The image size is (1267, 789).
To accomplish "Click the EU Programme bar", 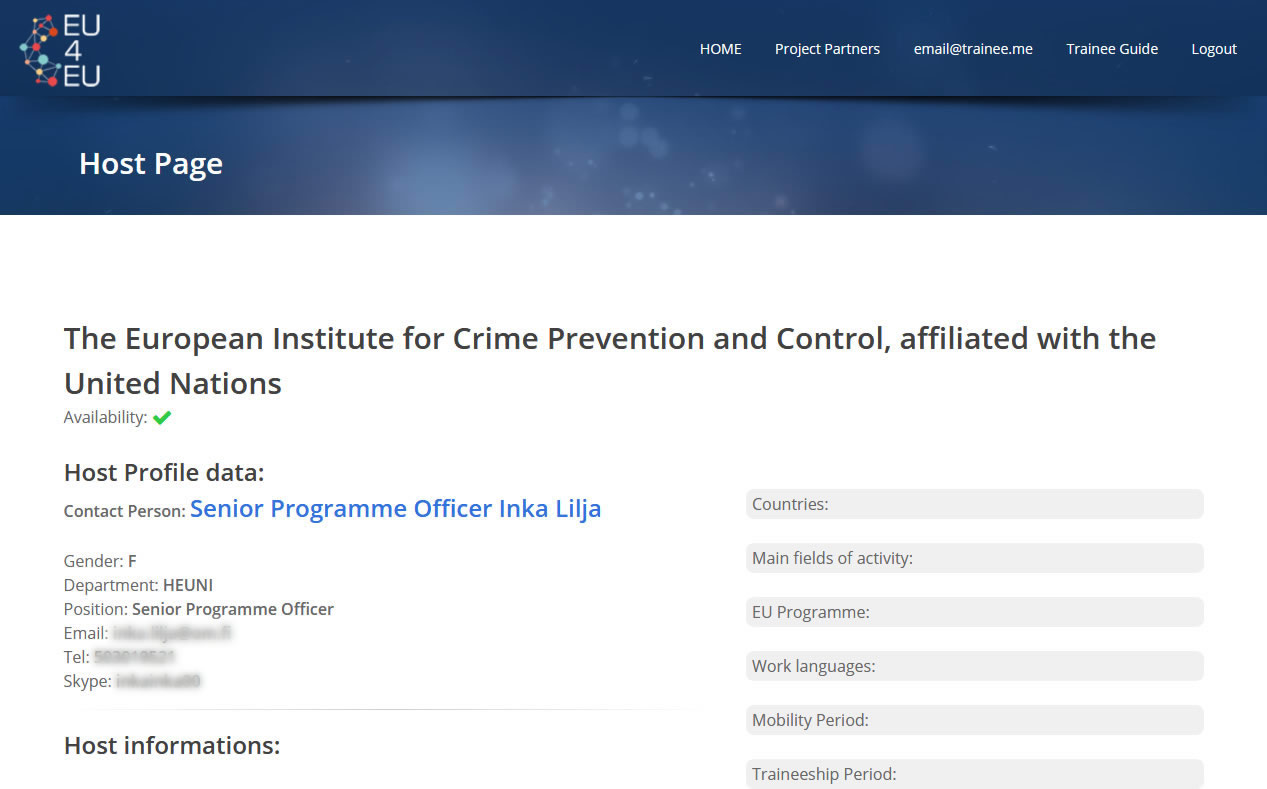I will pos(975,612).
